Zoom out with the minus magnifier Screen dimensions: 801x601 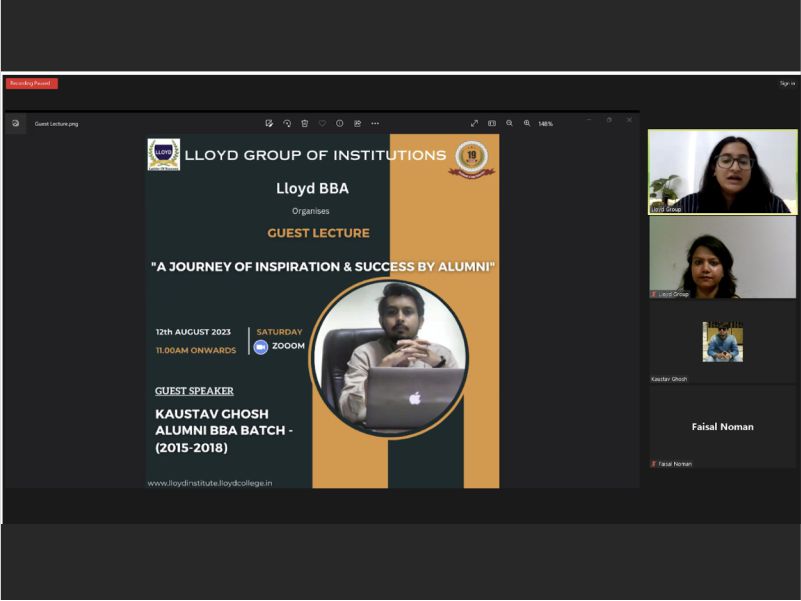coord(509,123)
